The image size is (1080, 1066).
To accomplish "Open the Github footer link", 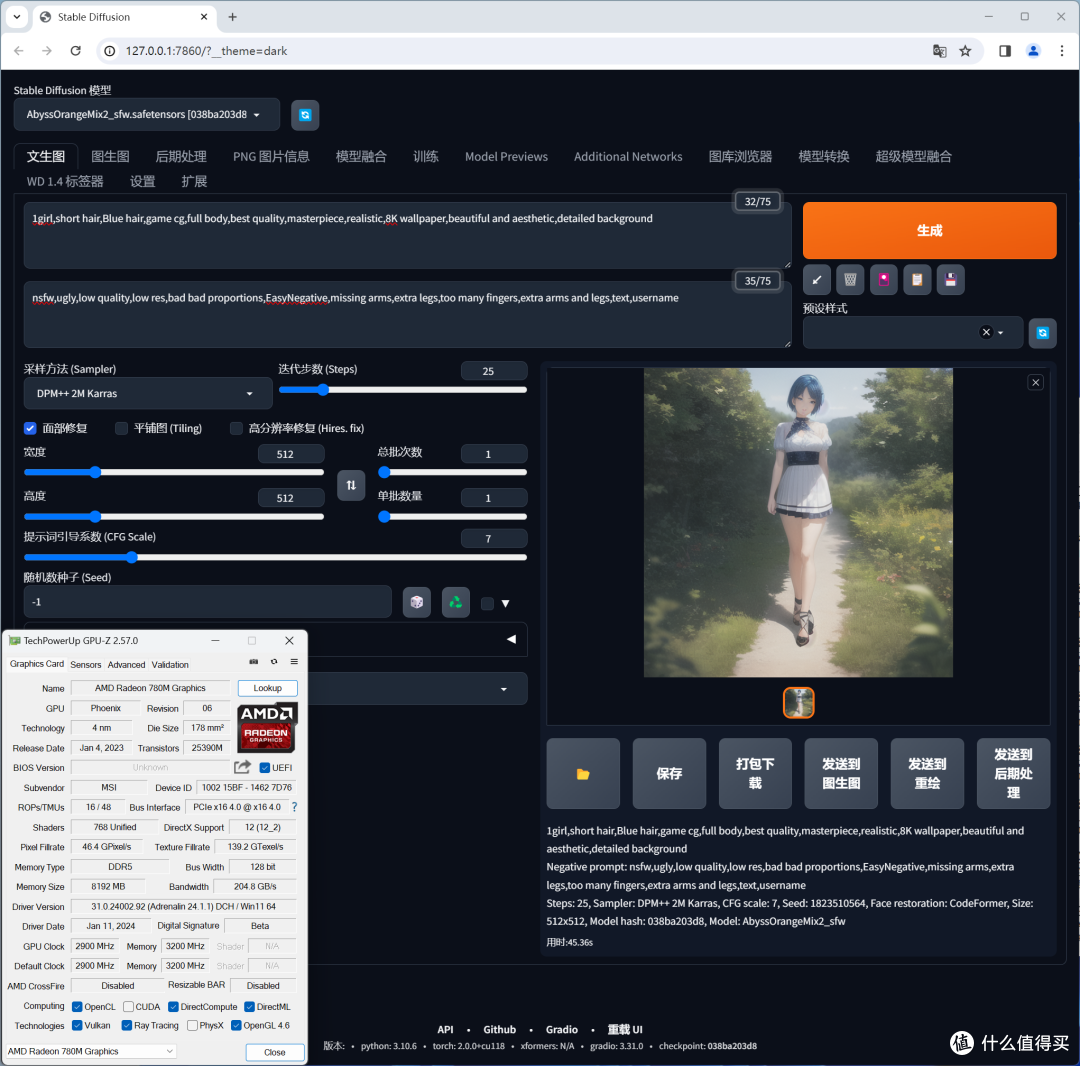I will (x=499, y=1030).
